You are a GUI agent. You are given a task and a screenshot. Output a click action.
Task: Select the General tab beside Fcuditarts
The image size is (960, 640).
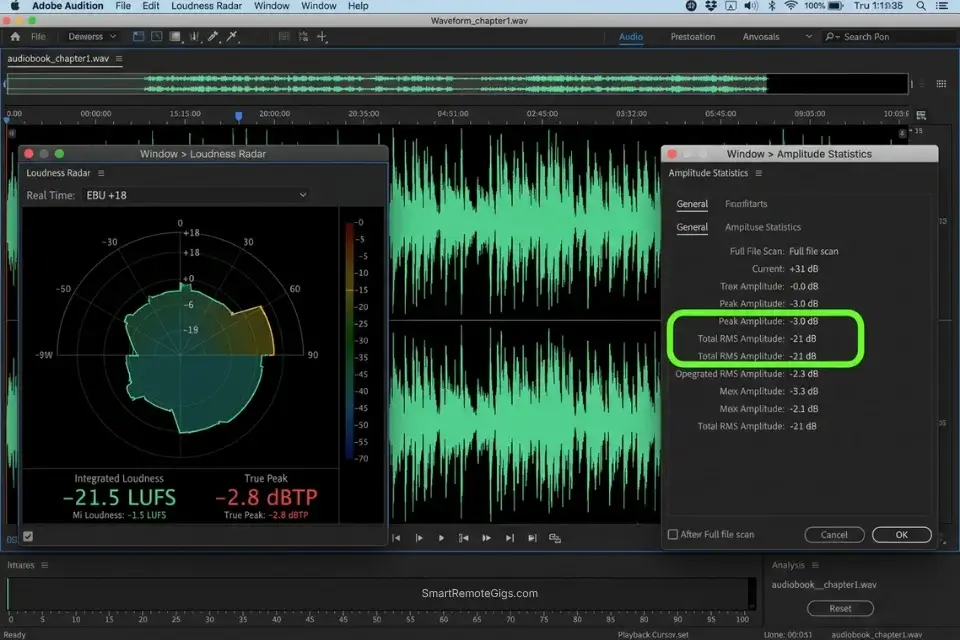[x=692, y=204]
